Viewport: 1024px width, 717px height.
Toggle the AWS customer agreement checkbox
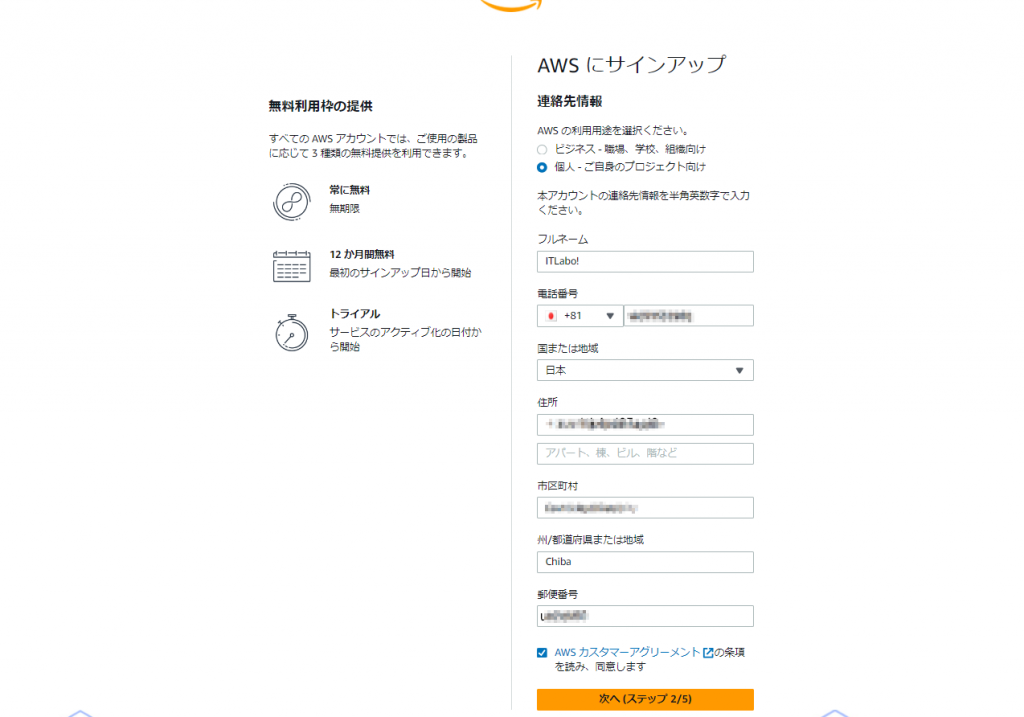pyautogui.click(x=542, y=652)
